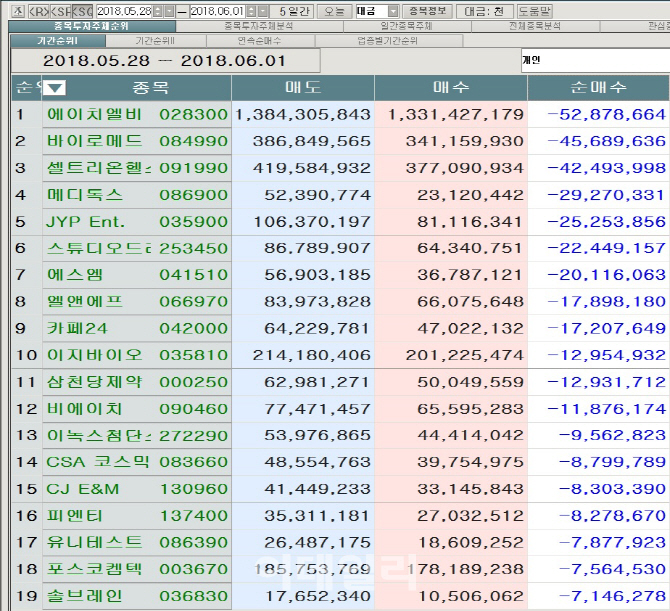The height and width of the screenshot is (611, 670).
Task: Click the end date field 2018.06.01
Action: point(217,11)
